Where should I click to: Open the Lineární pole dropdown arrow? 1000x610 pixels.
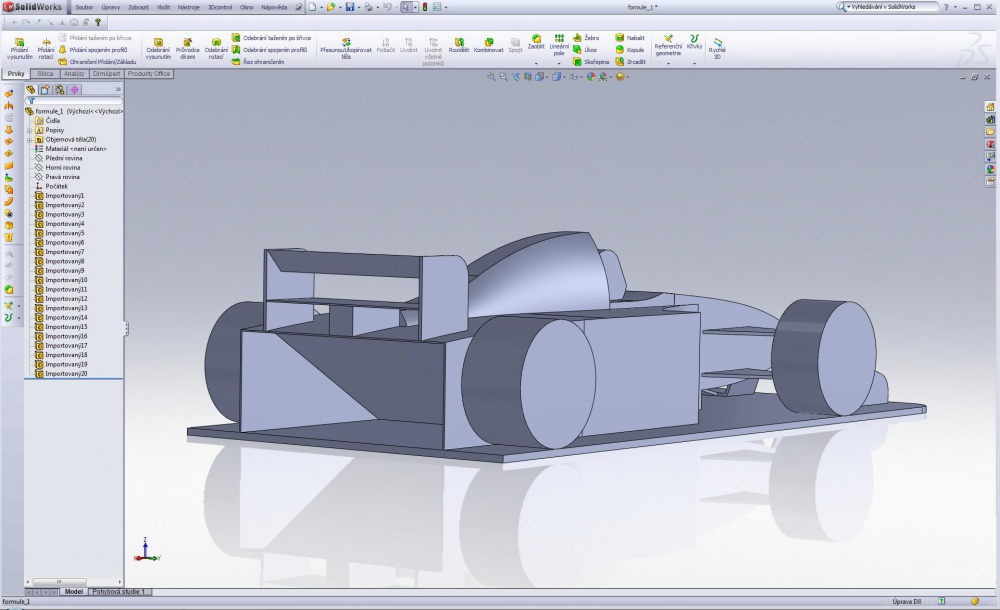click(x=559, y=63)
